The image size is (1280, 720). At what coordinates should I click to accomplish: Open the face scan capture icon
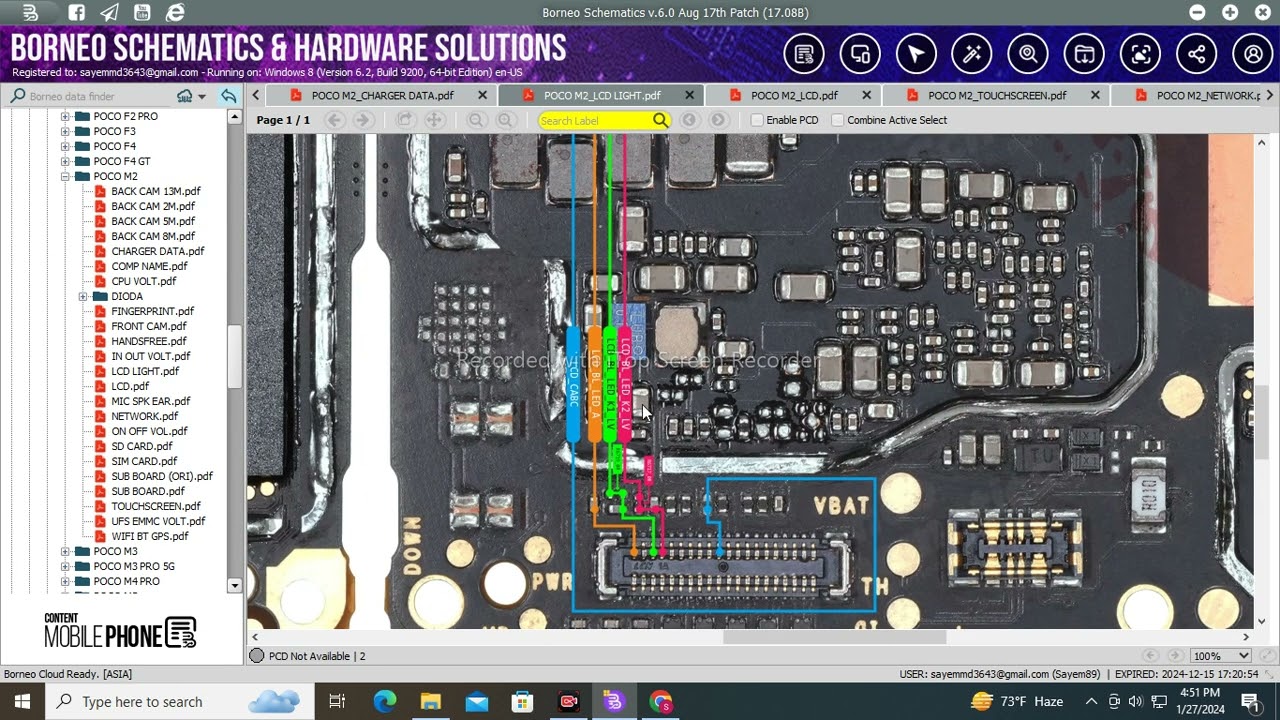point(1140,54)
